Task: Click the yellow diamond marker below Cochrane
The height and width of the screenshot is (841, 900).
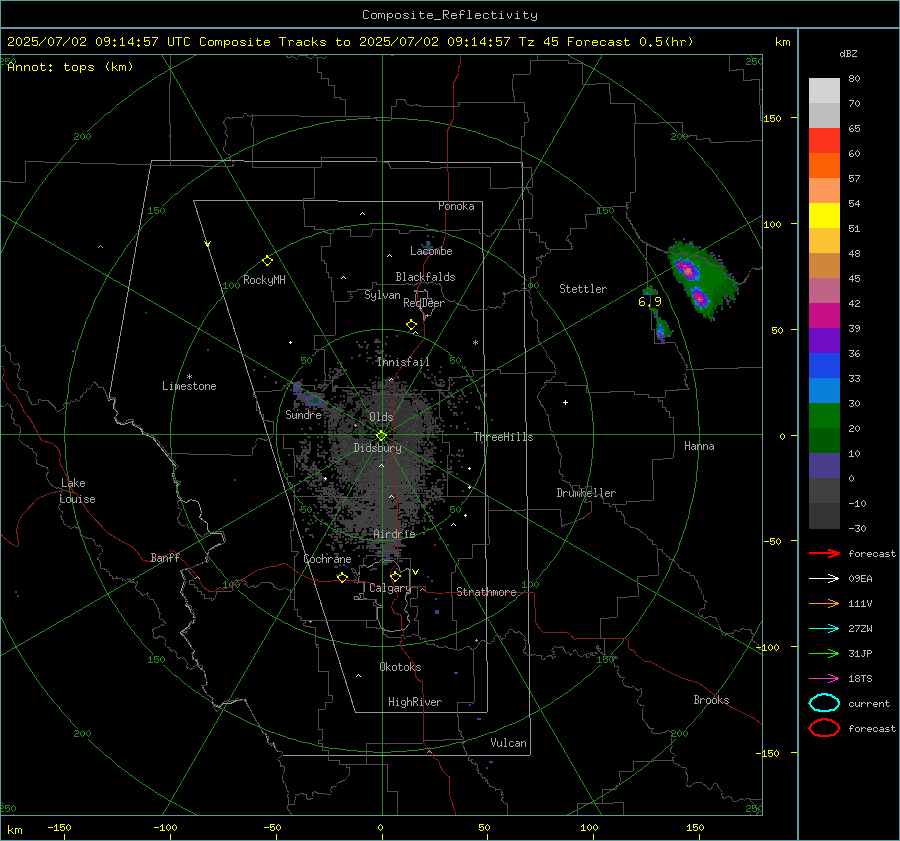Action: pyautogui.click(x=342, y=577)
